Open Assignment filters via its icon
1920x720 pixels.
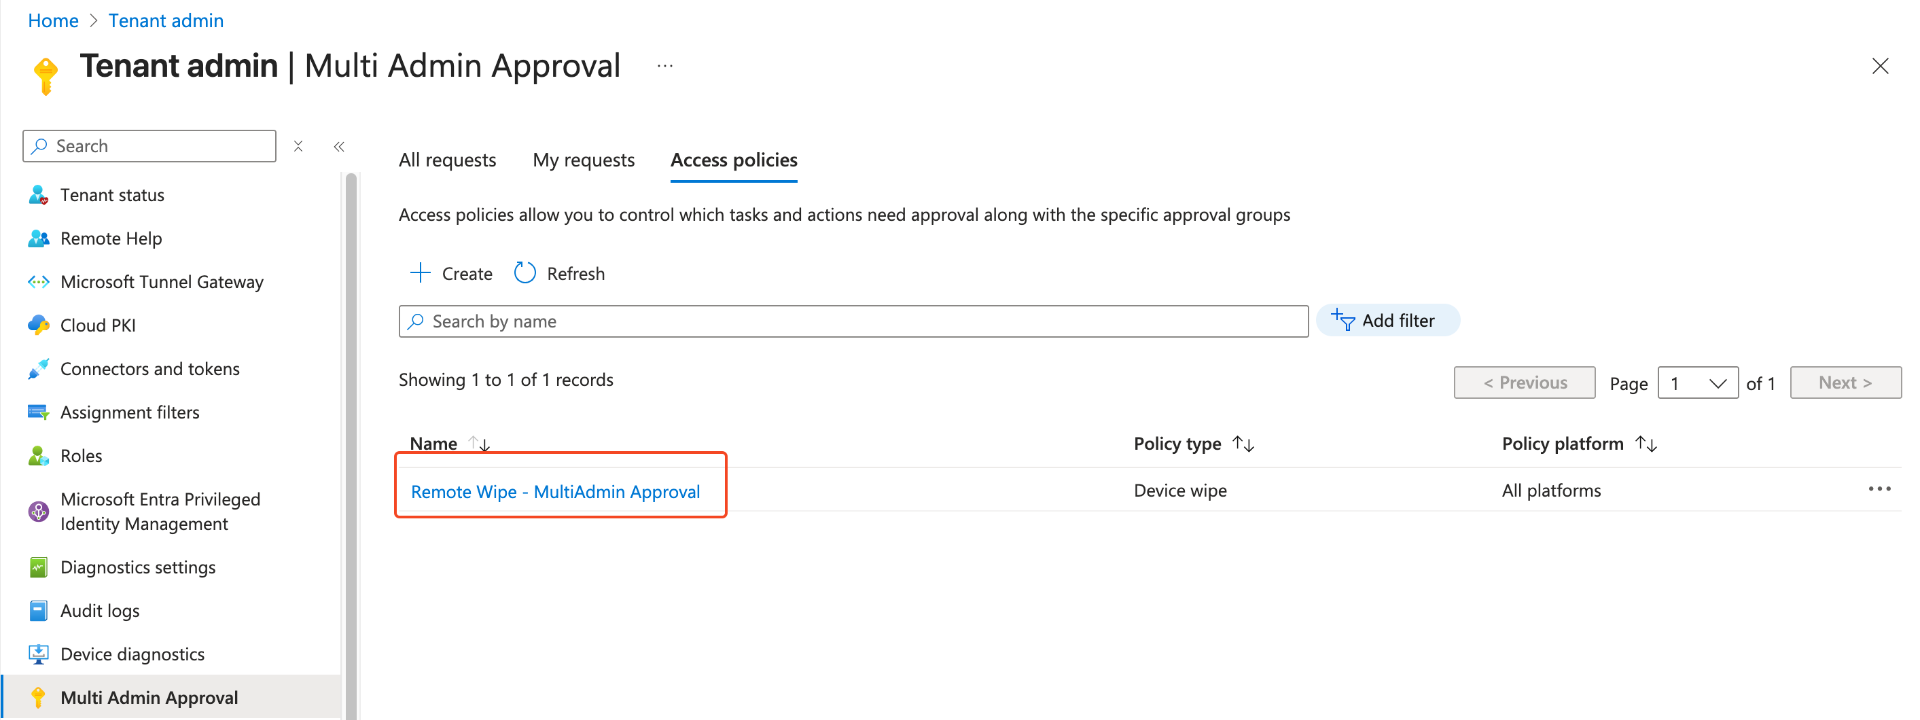(x=38, y=412)
